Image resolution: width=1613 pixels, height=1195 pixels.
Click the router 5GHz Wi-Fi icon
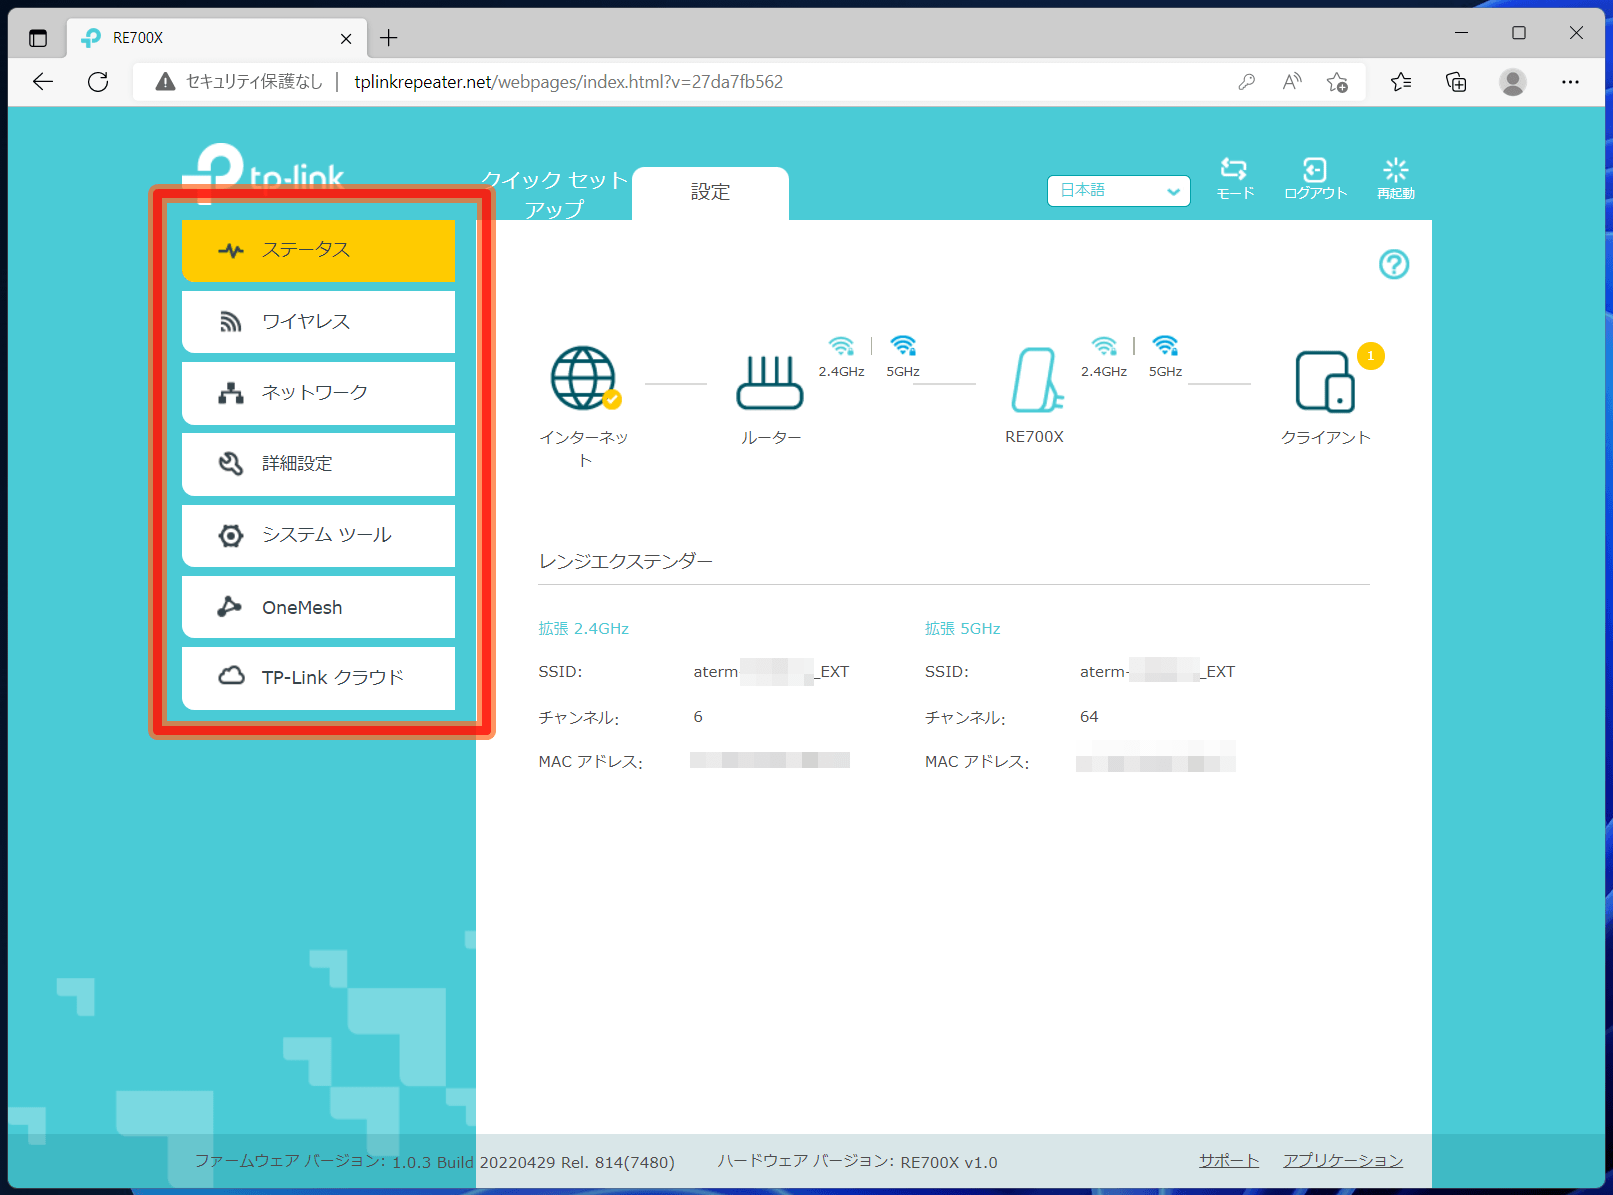pyautogui.click(x=903, y=346)
